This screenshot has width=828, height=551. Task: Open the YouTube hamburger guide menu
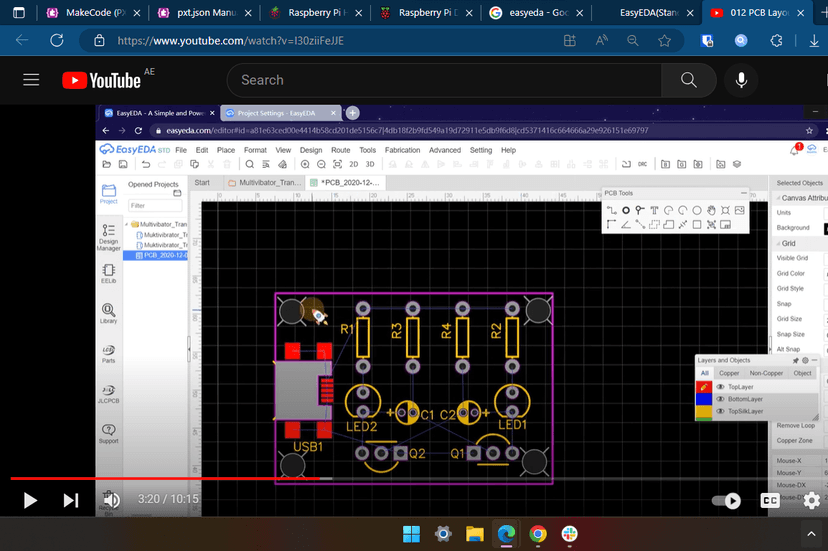point(31,80)
